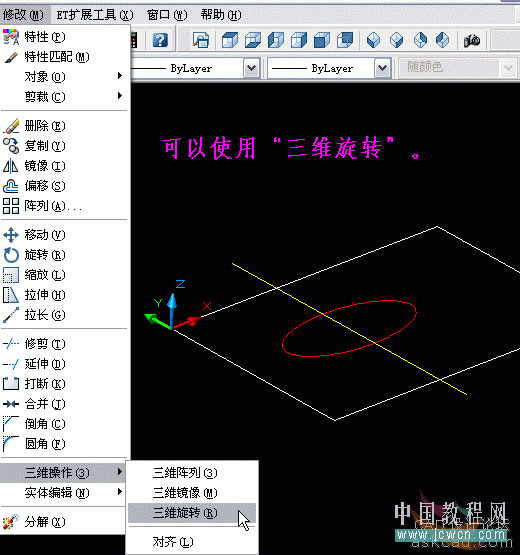
Task: Choose 特性匹配 (M) match properties
Action: pyautogui.click(x=65, y=57)
